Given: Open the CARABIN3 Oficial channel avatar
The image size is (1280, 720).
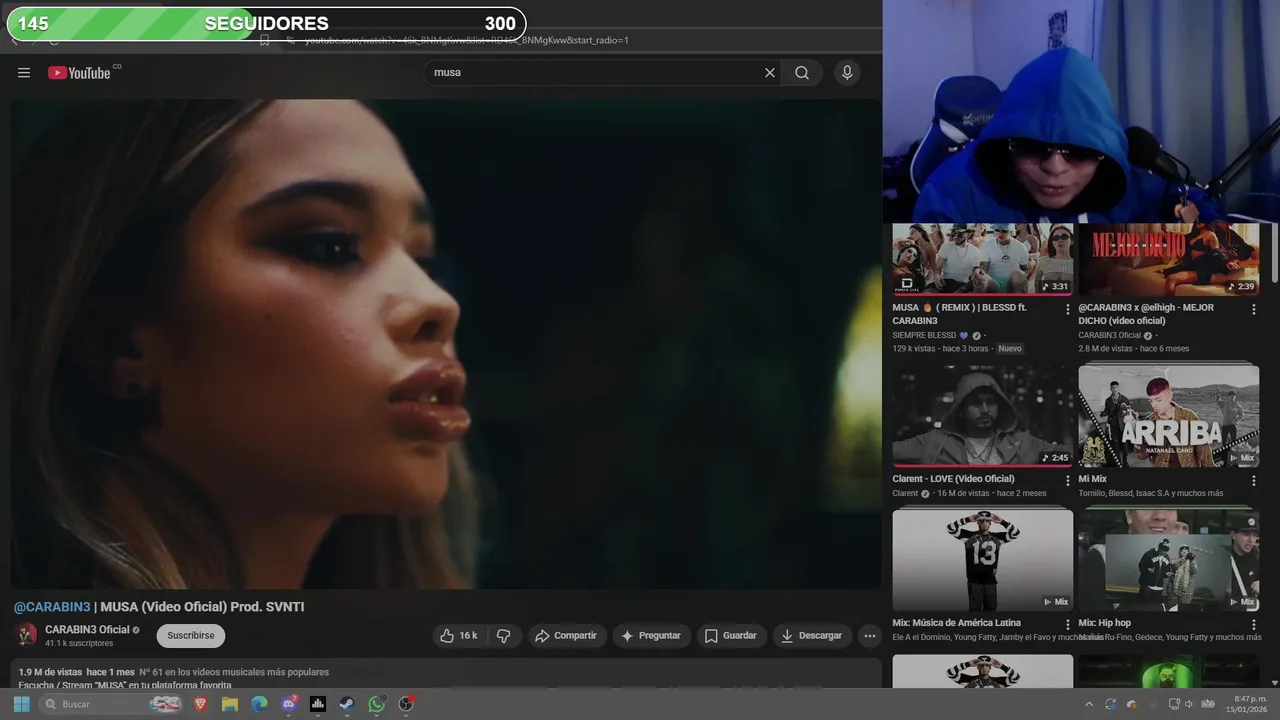Looking at the screenshot, I should (x=26, y=635).
